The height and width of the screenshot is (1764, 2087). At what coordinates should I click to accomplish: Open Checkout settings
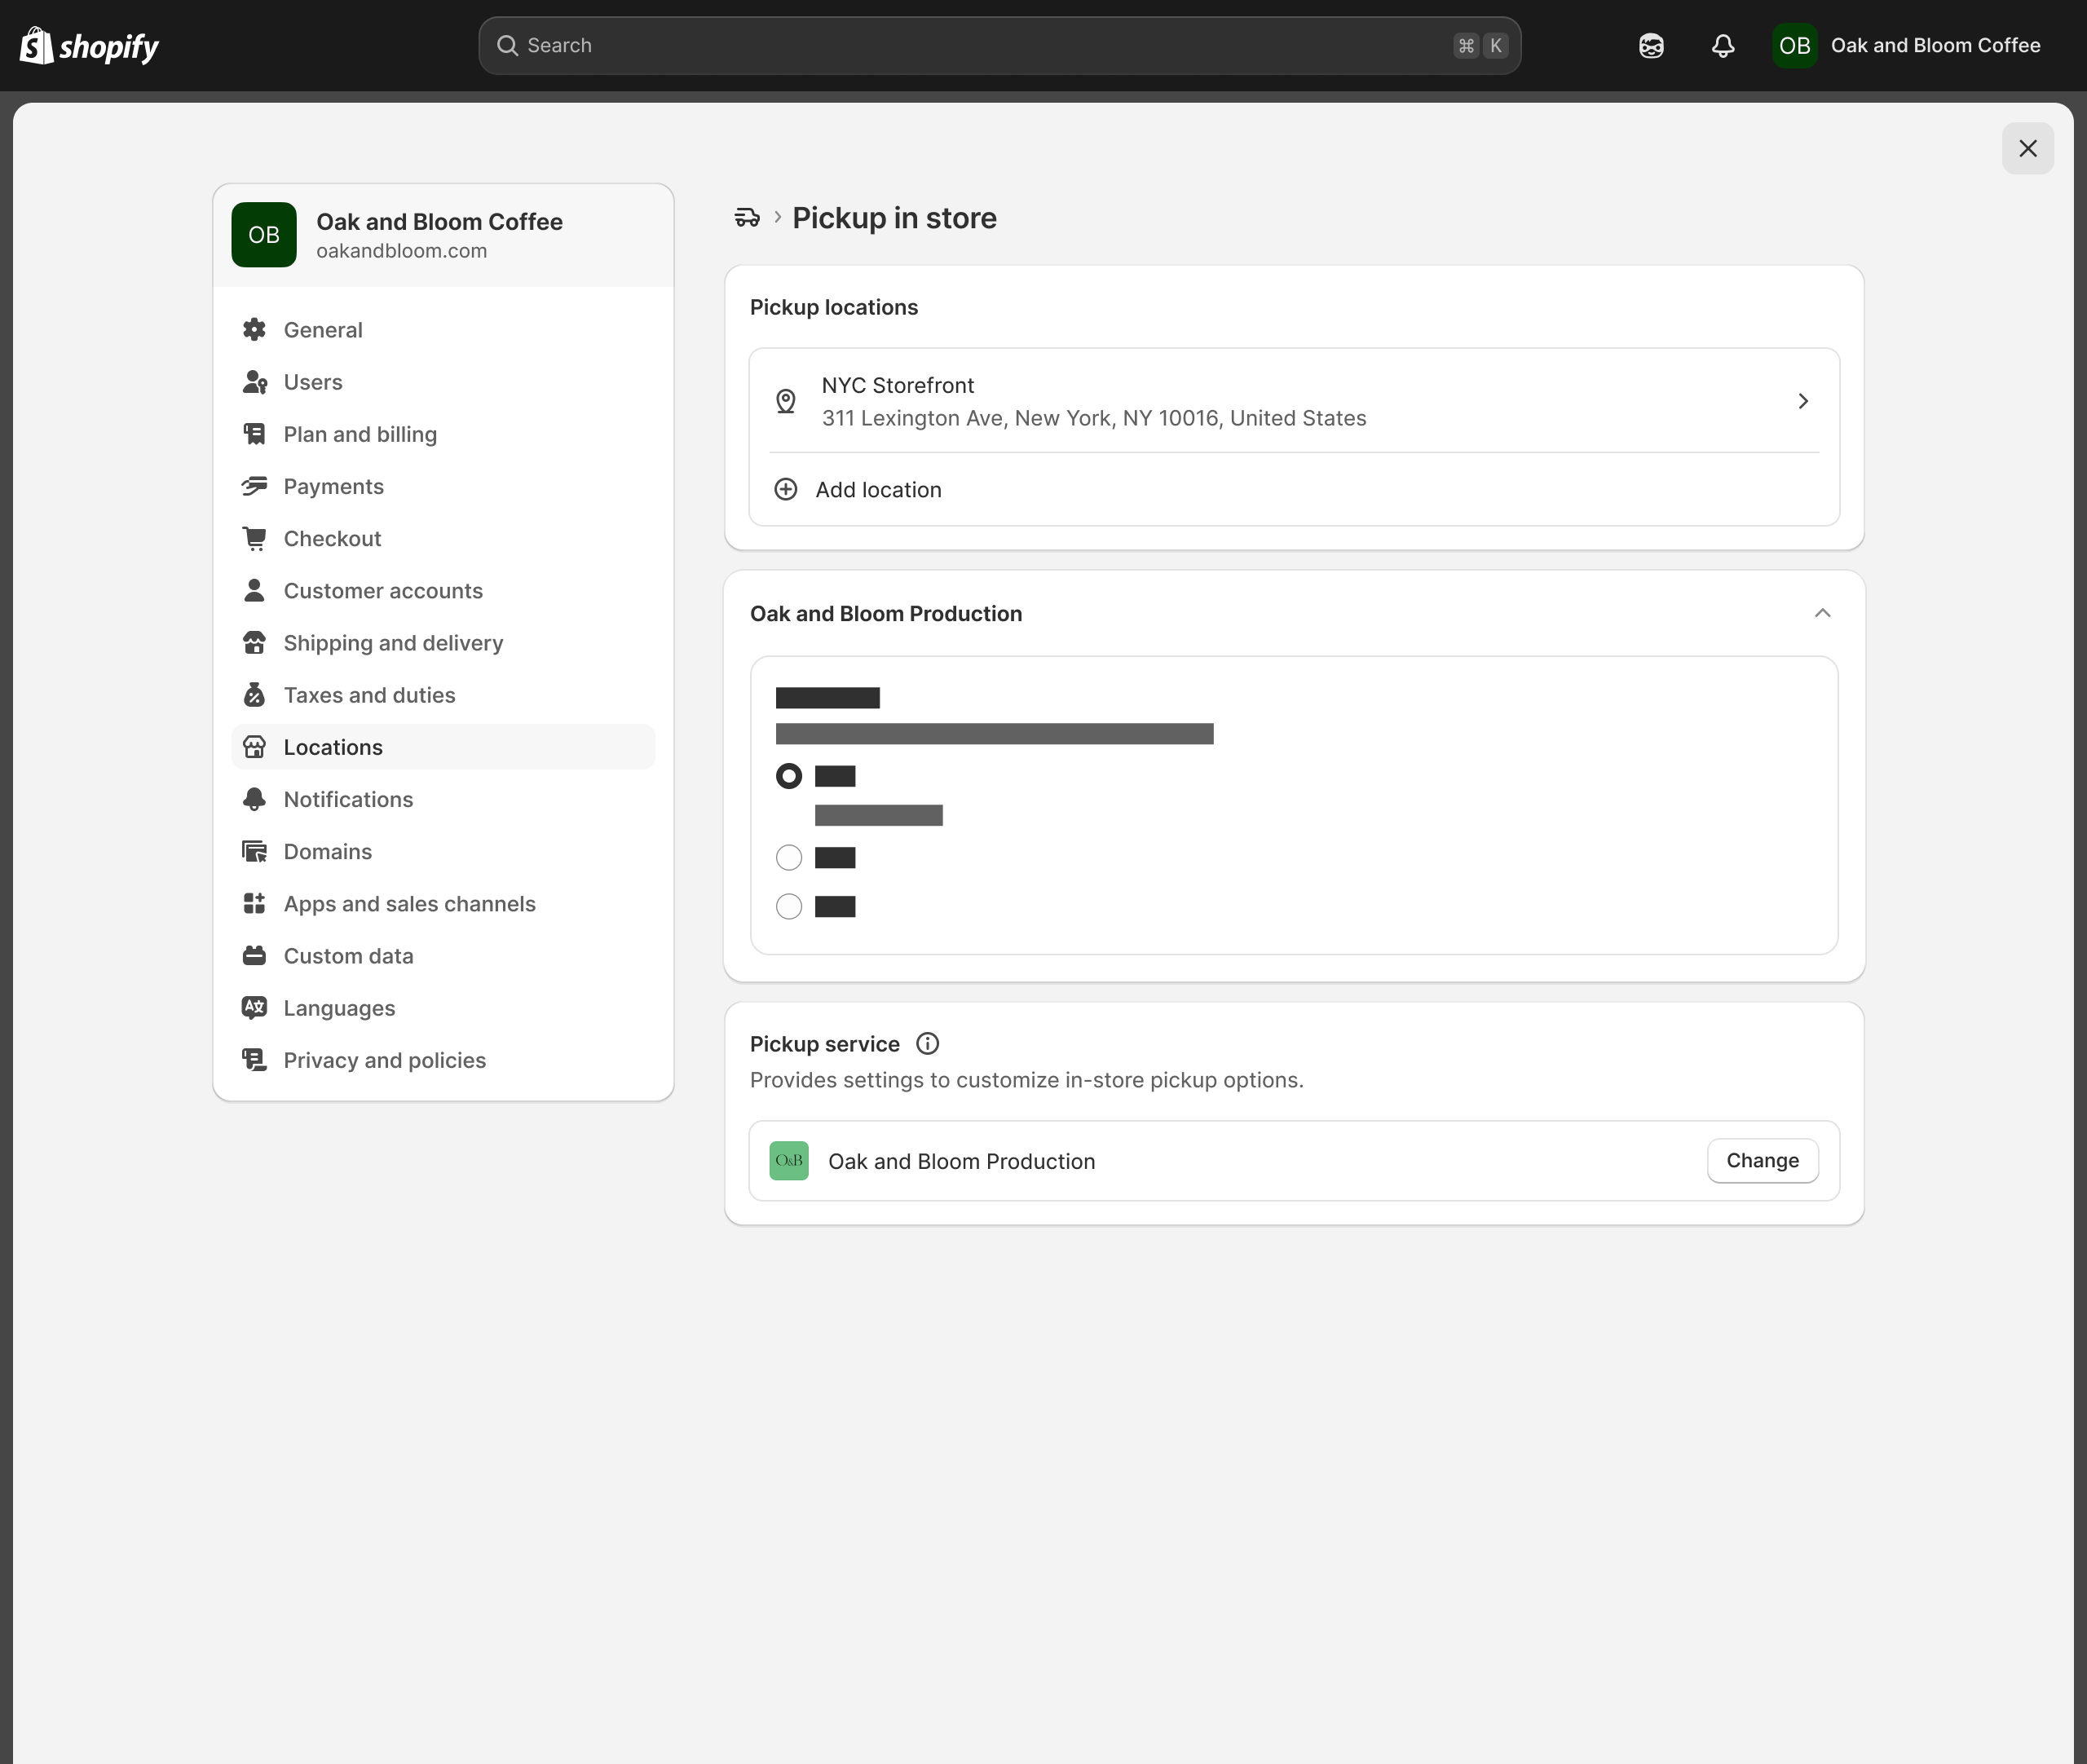tap(443, 538)
